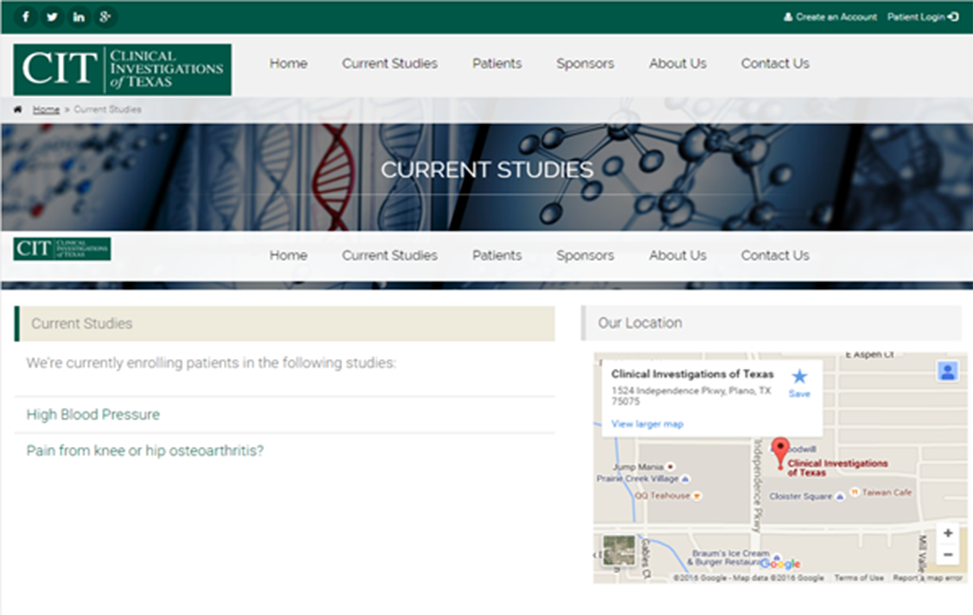Click the red map pin marker
973x615 pixels.
[x=781, y=450]
